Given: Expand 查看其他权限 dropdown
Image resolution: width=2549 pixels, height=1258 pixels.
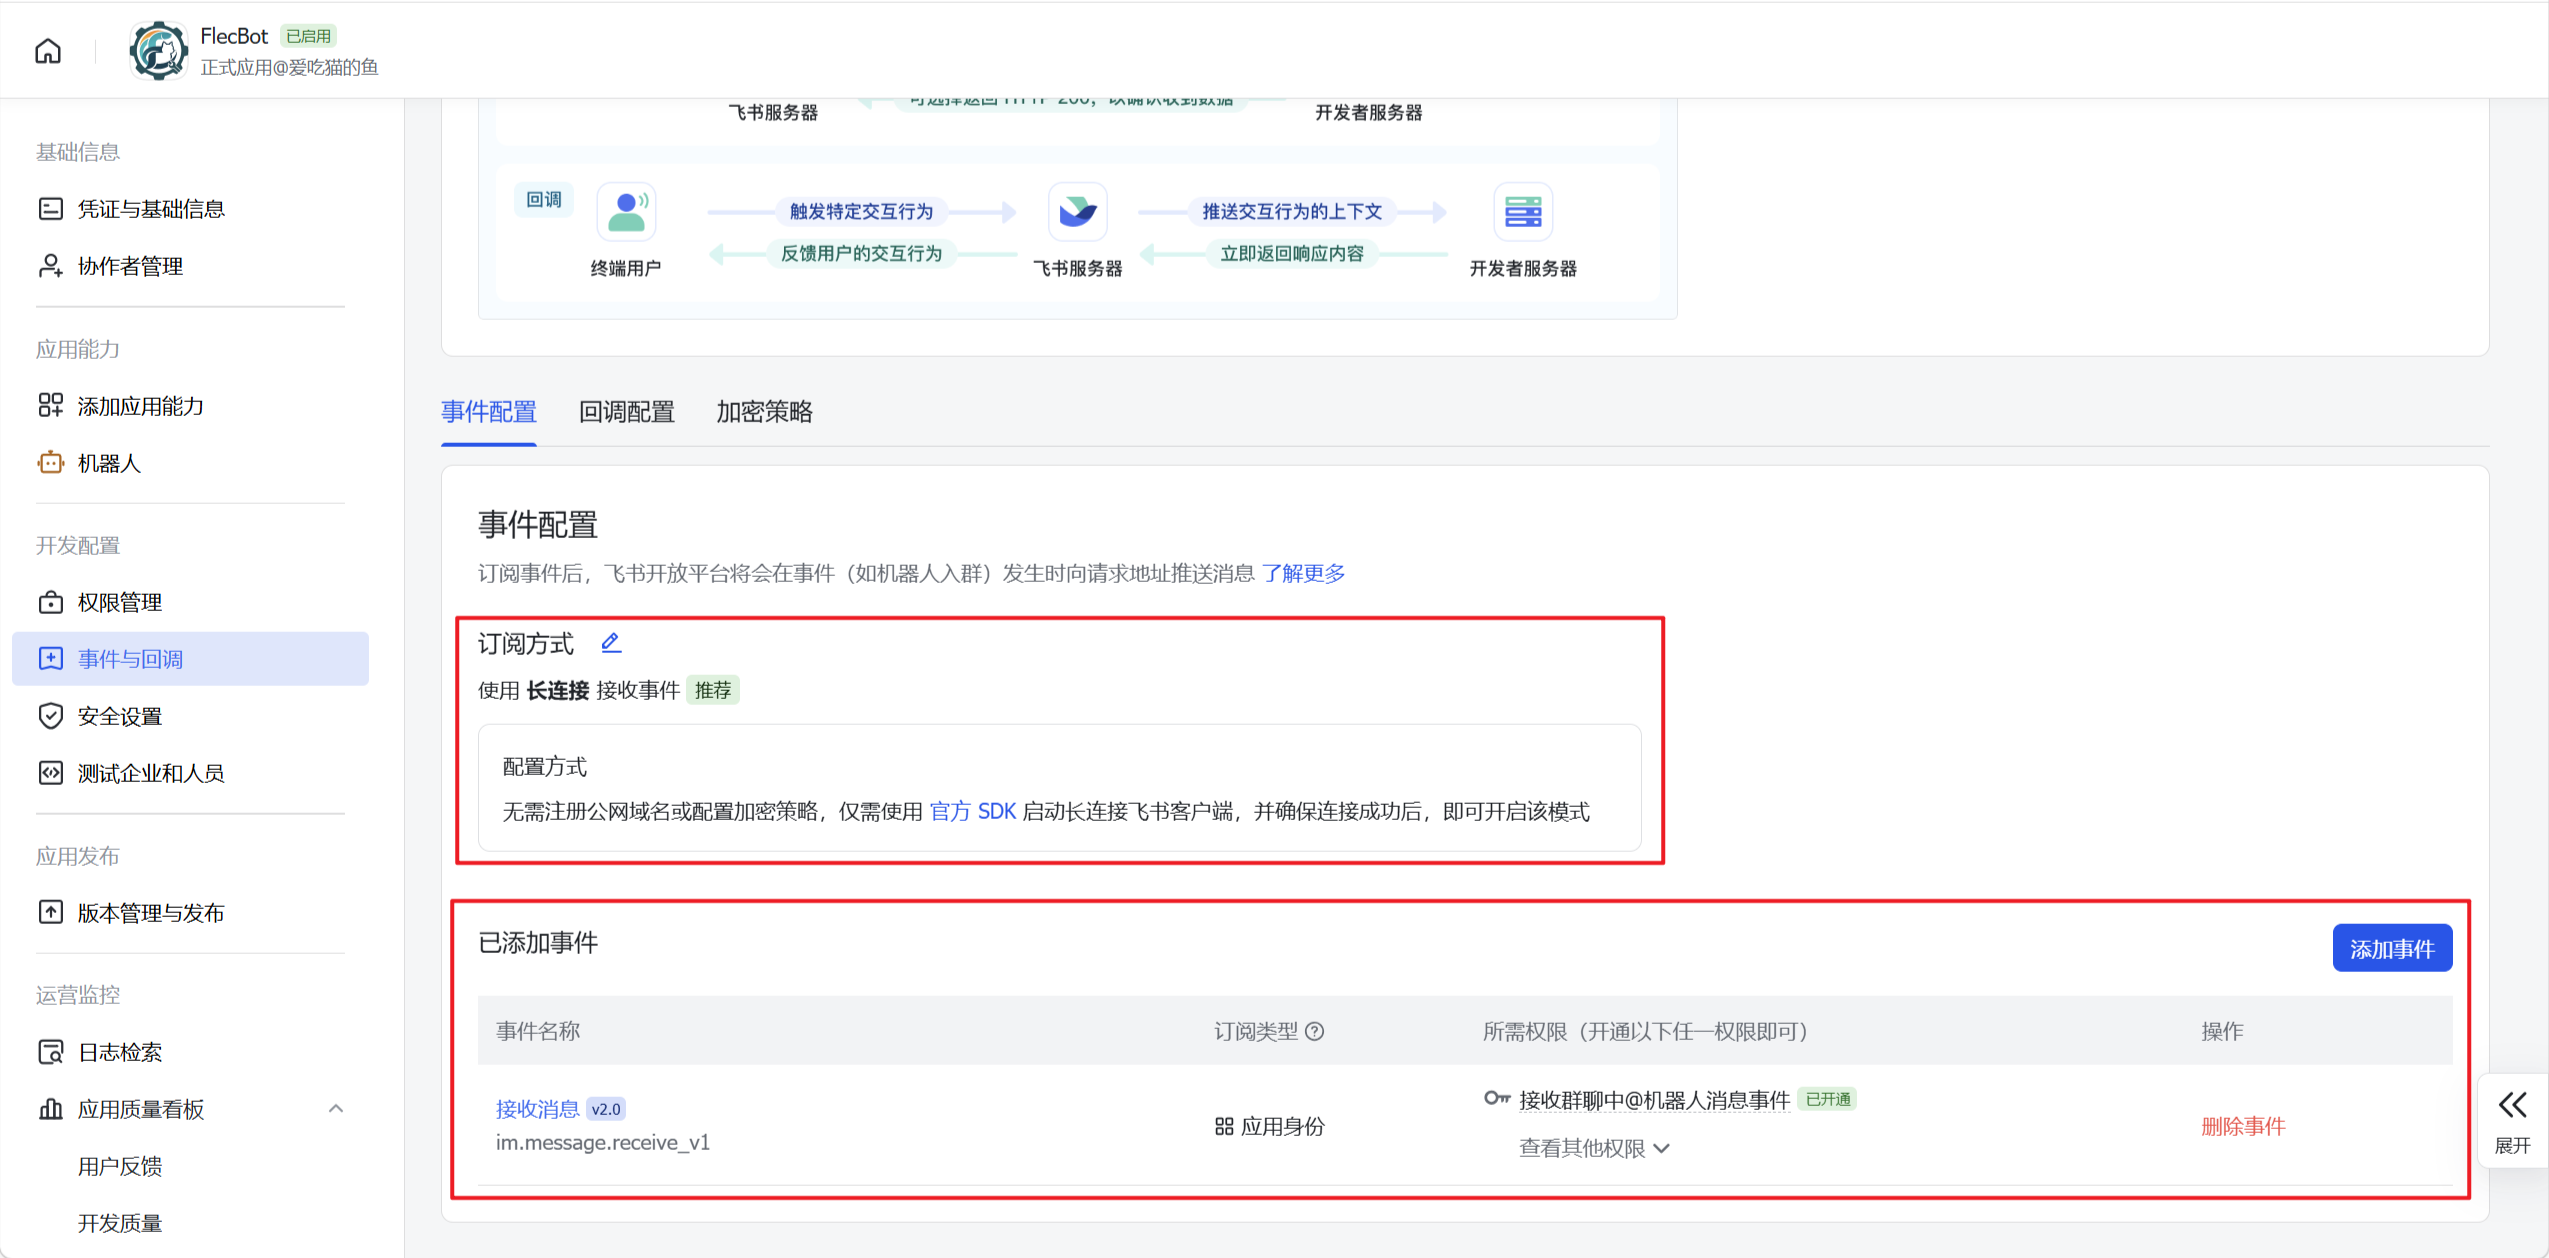Looking at the screenshot, I should (1594, 1148).
